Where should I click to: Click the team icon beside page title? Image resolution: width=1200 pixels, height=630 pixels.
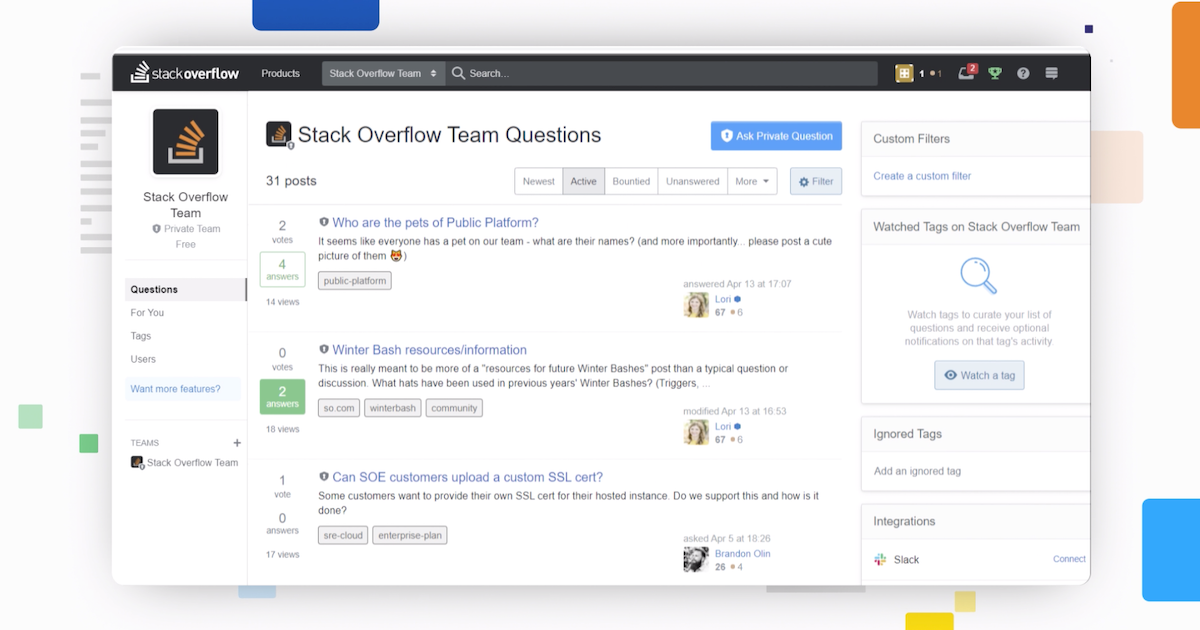(x=279, y=135)
